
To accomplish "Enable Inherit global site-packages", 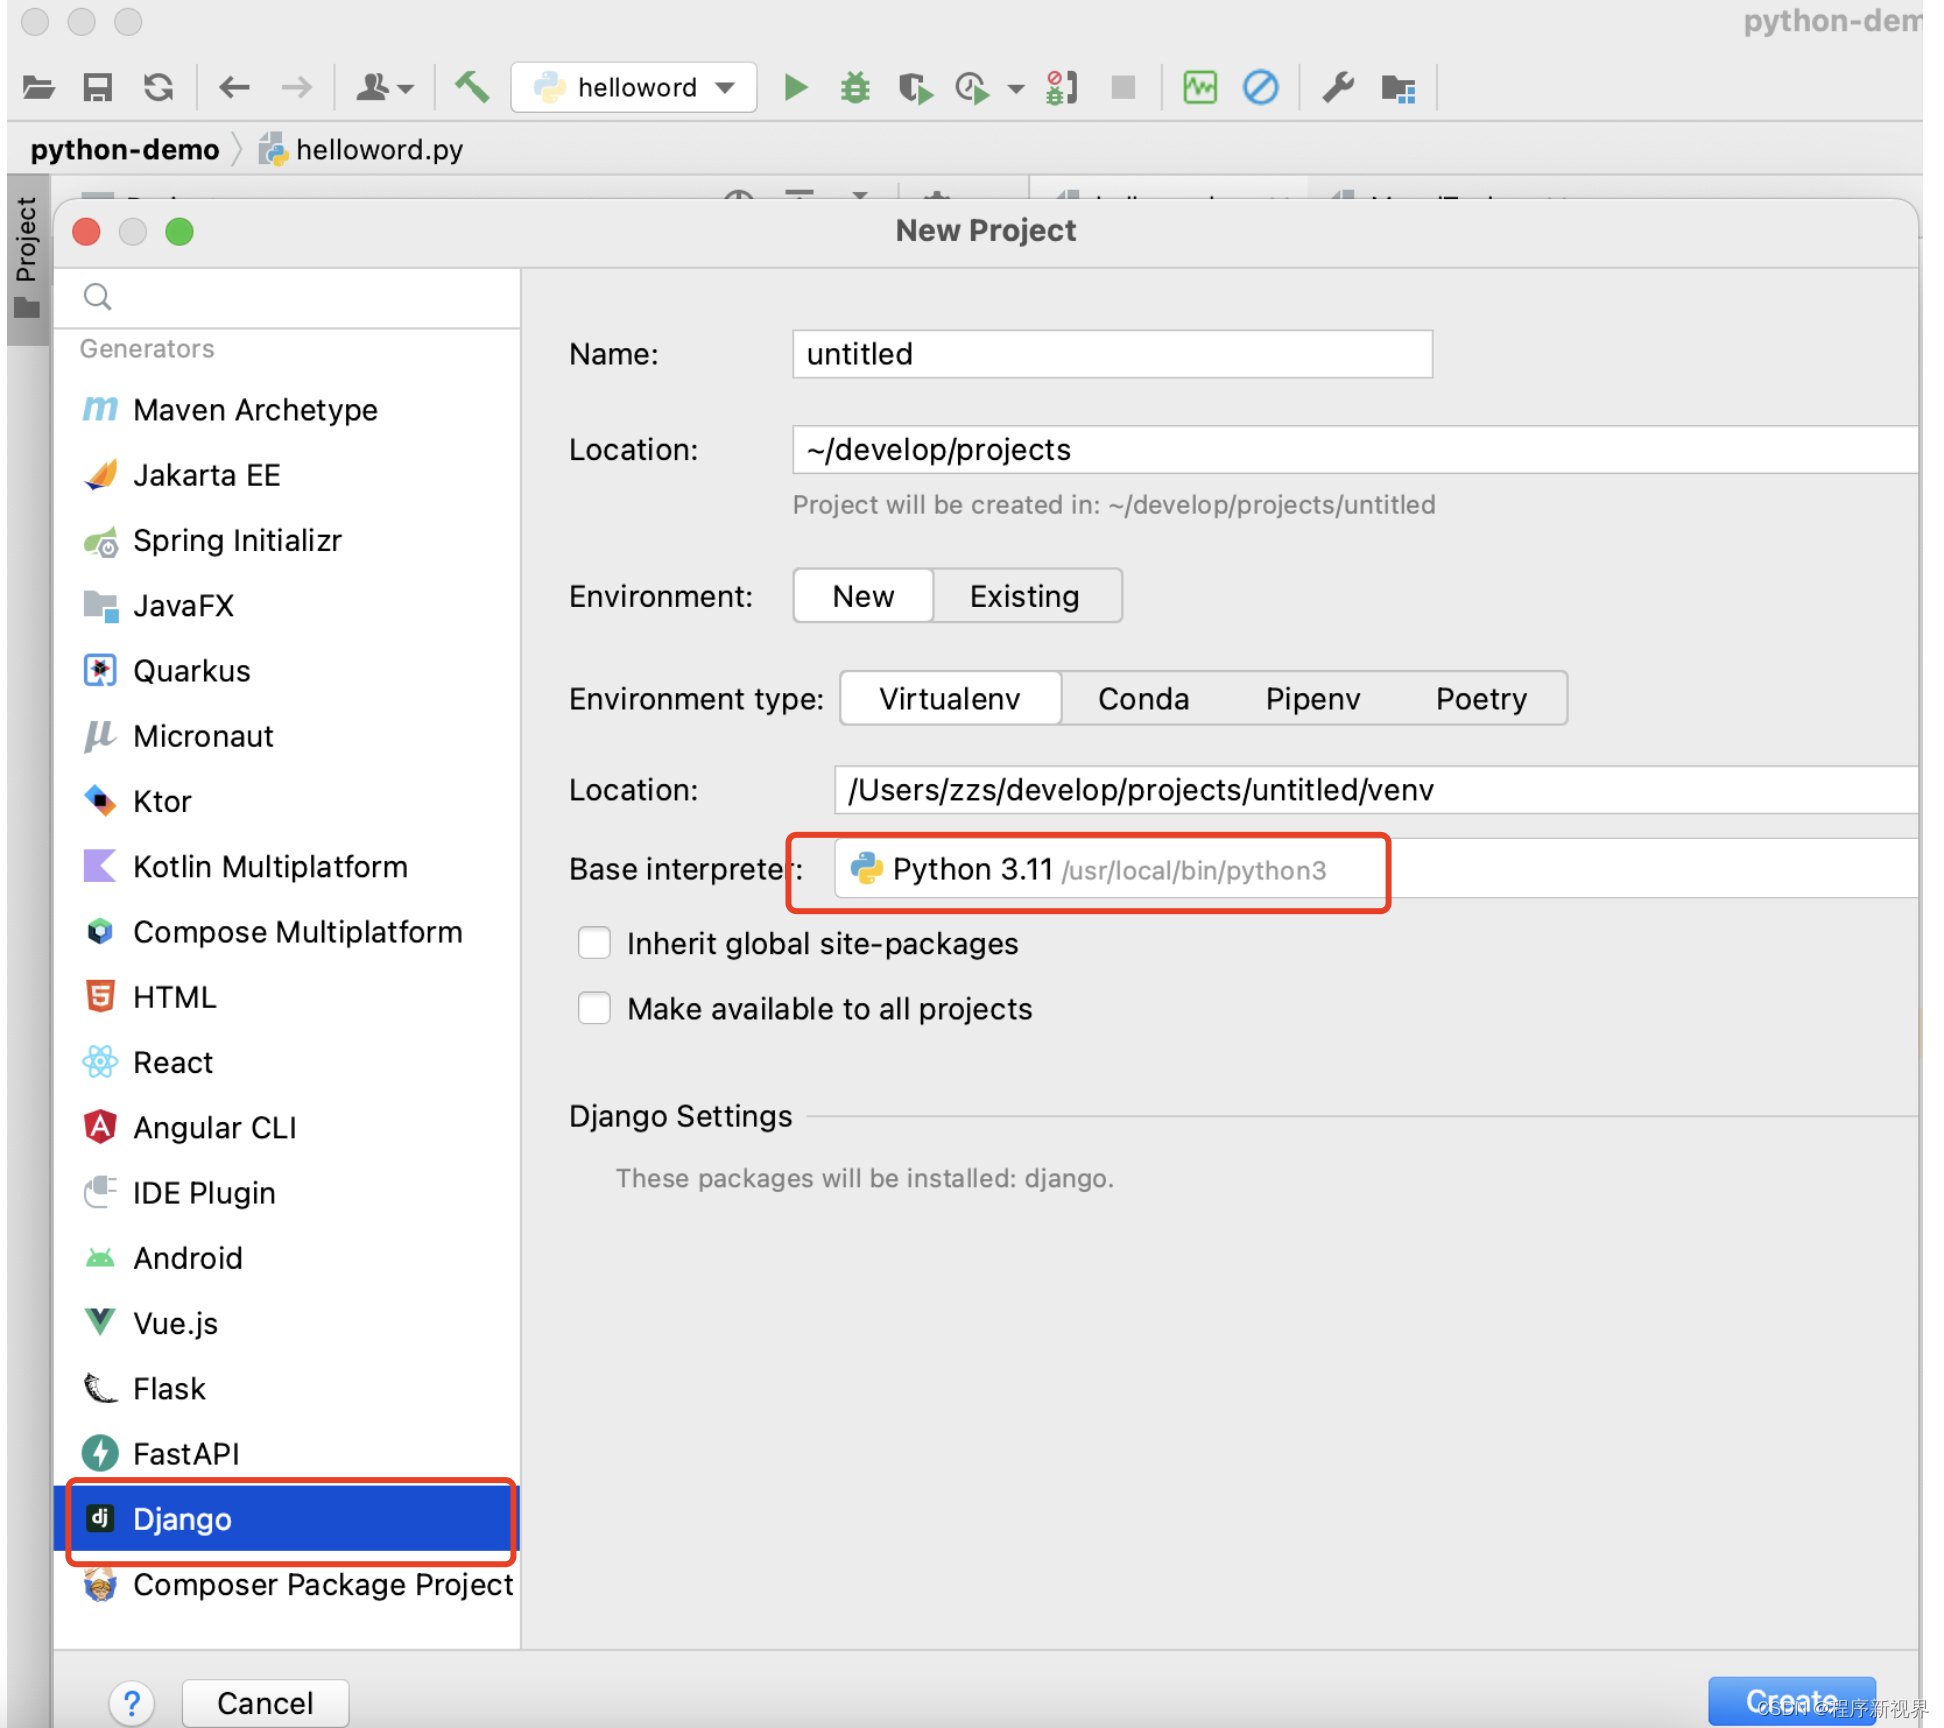I will pos(594,943).
